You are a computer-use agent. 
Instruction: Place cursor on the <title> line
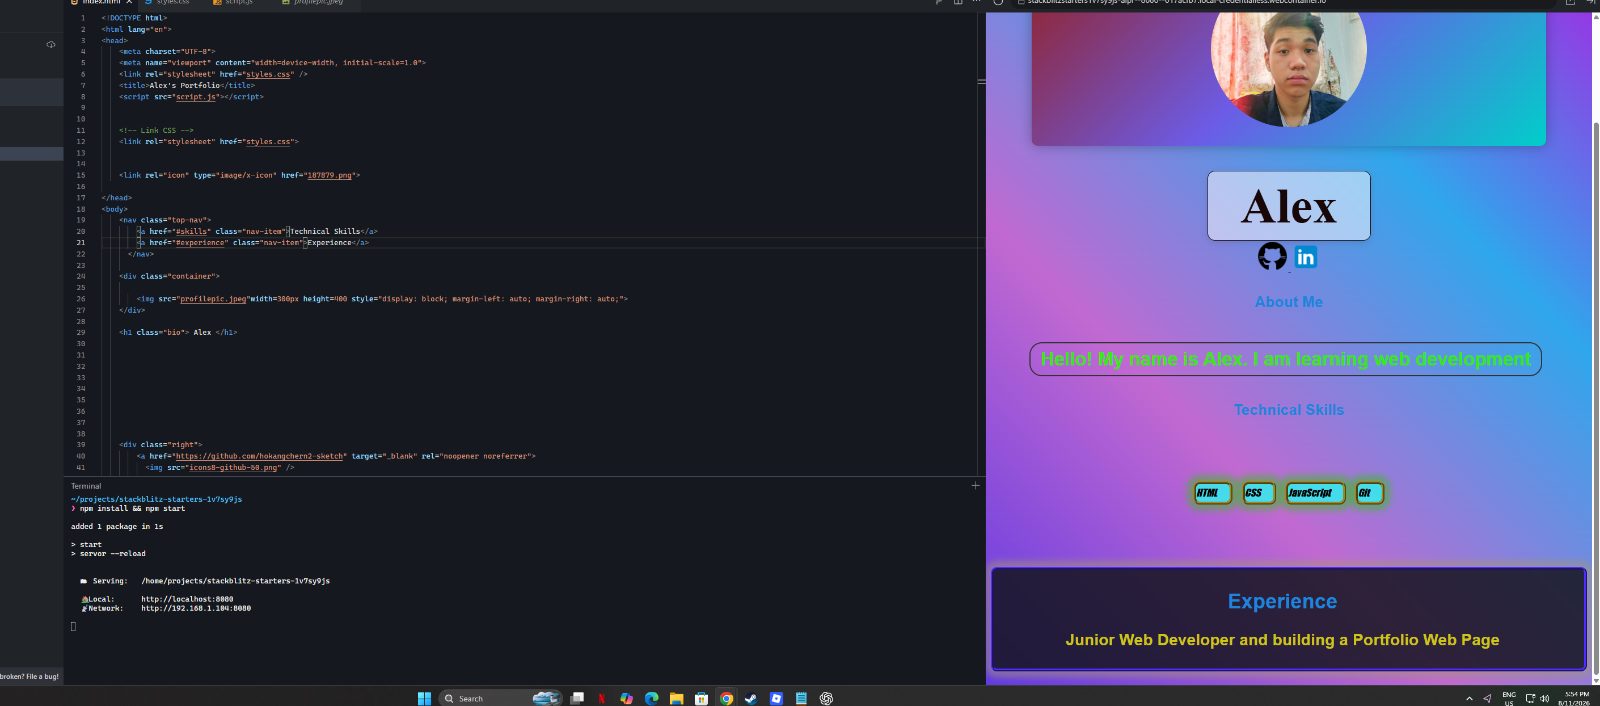coord(187,86)
